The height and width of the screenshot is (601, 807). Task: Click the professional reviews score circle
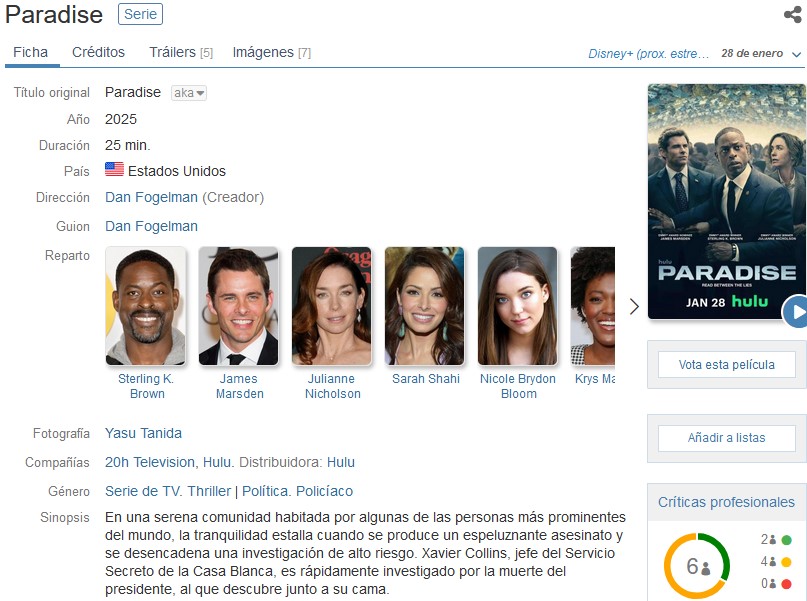[697, 566]
